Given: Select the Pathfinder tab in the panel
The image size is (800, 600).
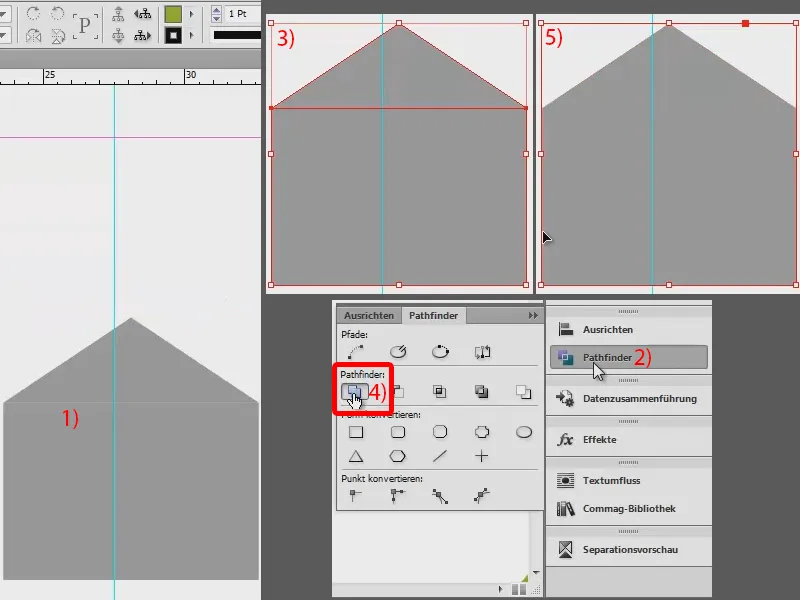Looking at the screenshot, I should click(x=433, y=315).
